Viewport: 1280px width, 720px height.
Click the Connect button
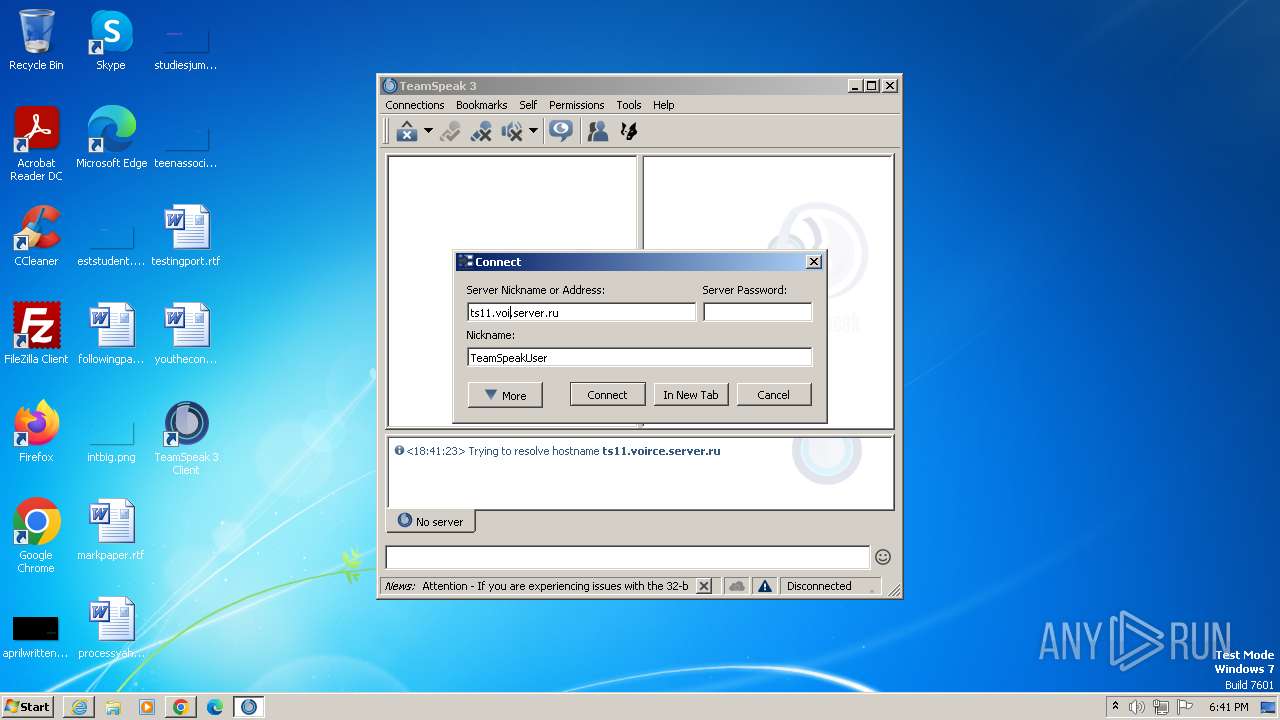607,395
